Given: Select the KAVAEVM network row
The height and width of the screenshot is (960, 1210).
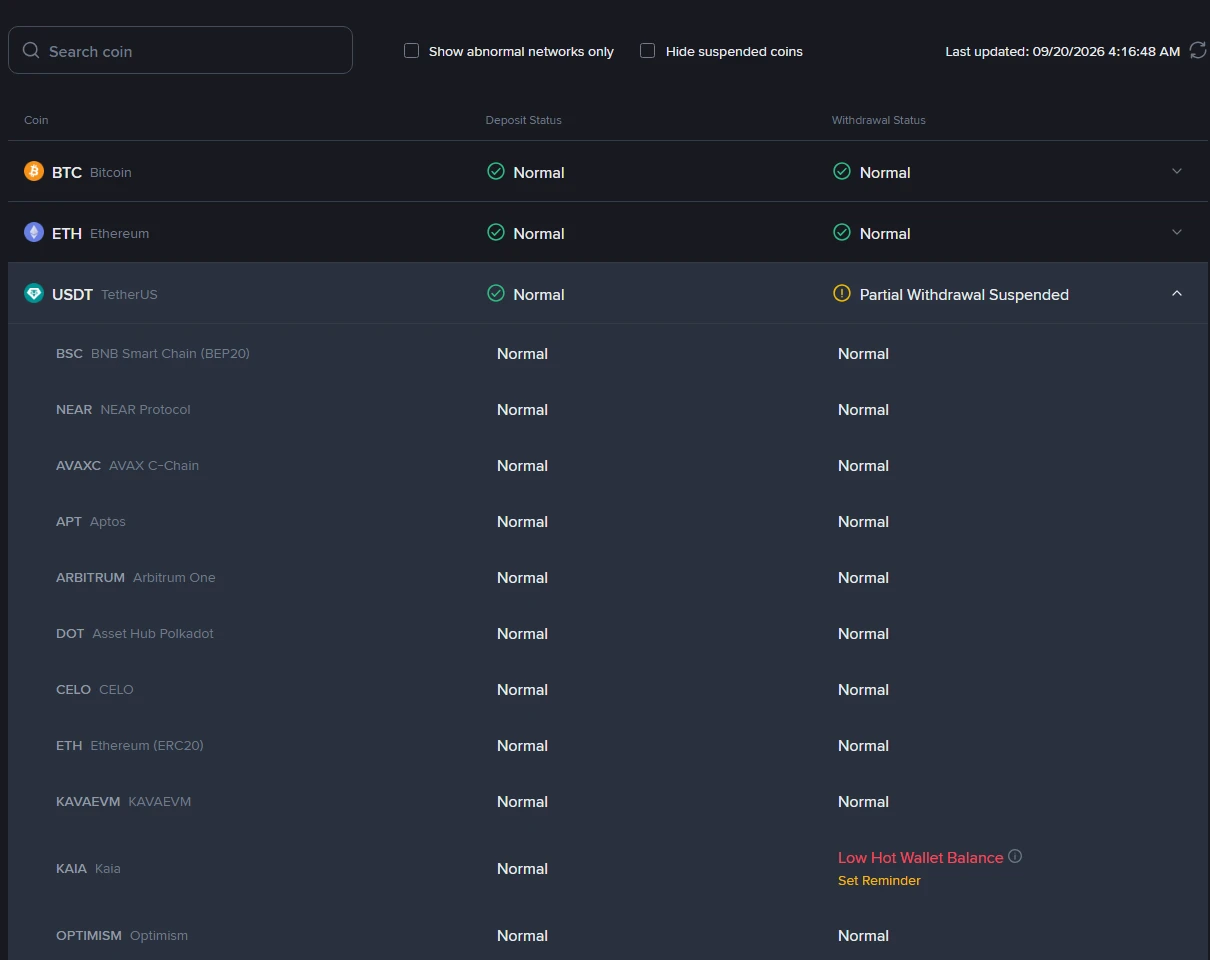Looking at the screenshot, I should [608, 801].
